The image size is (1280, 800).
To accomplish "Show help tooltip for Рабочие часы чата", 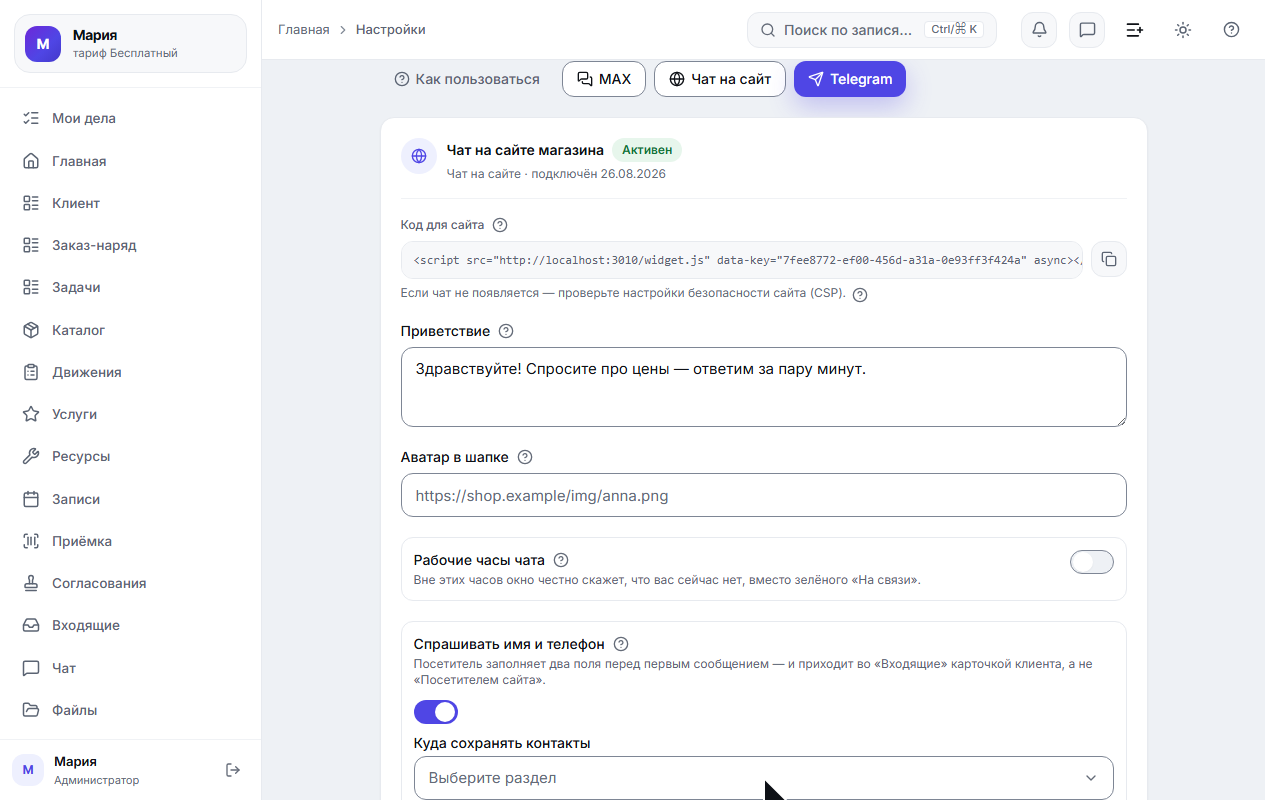I will (x=561, y=560).
